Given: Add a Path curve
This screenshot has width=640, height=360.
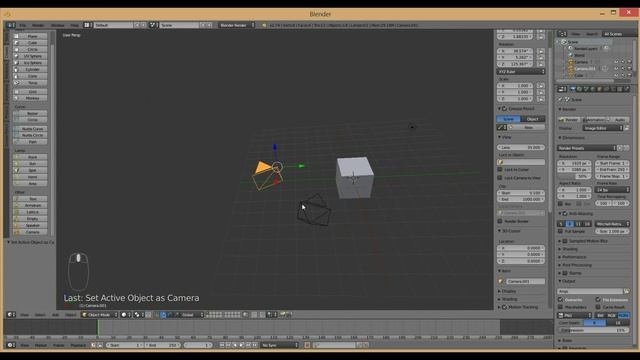Looking at the screenshot, I should (30, 142).
